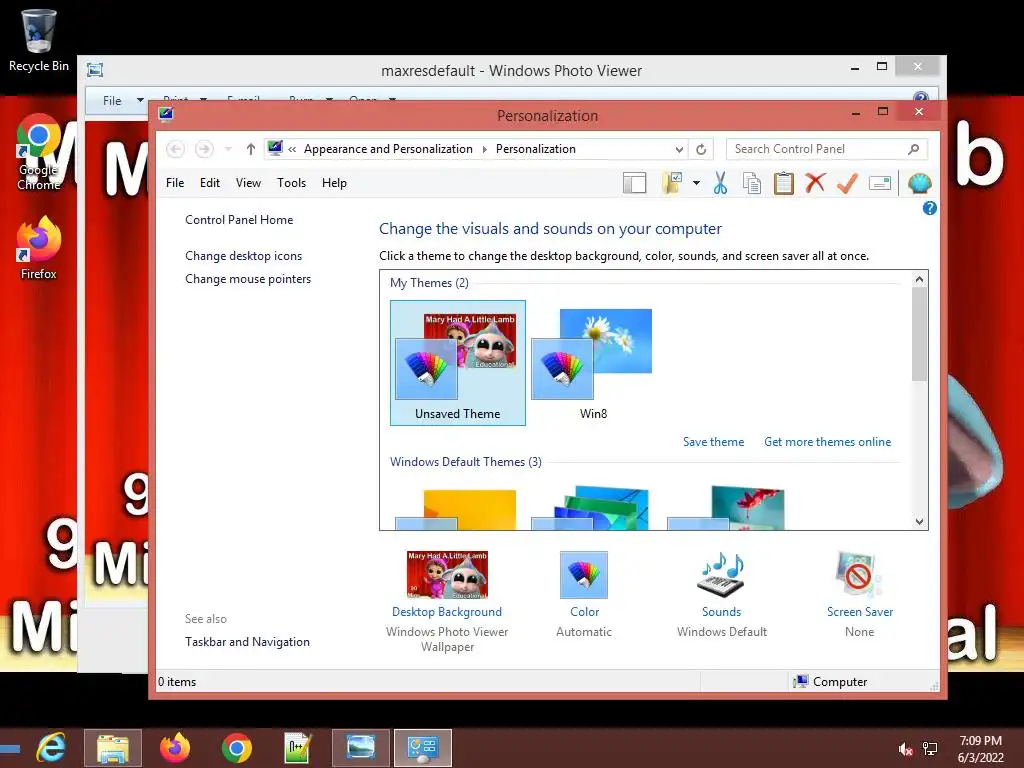Select the red flower default theme
1024x768 pixels.
(x=726, y=508)
